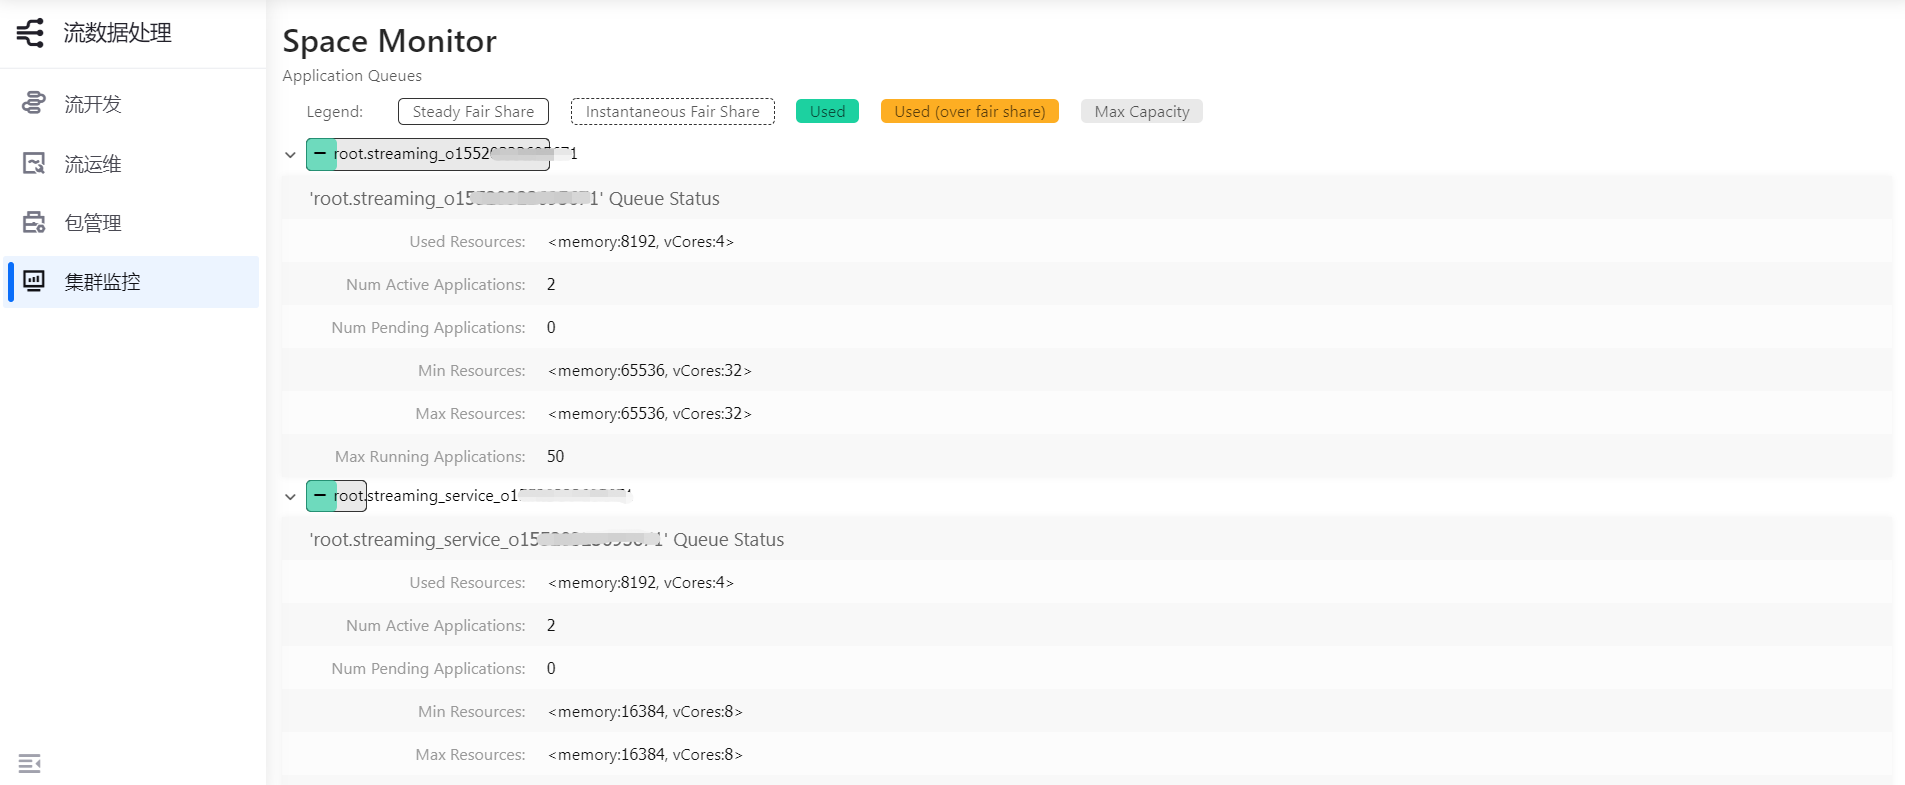Click the 包管理 package management icon
Screen dimensions: 1905x785
point(34,222)
